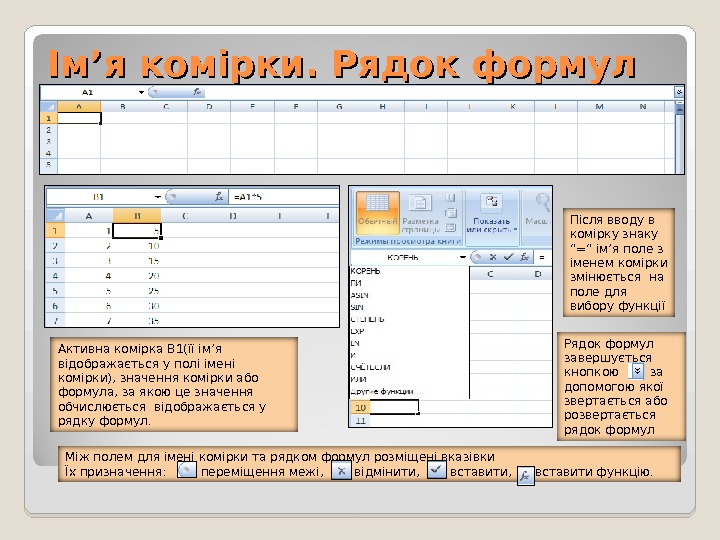Click the double-chevron icon in the Рядок формул note
The width and height of the screenshot is (720, 540).
point(636,371)
